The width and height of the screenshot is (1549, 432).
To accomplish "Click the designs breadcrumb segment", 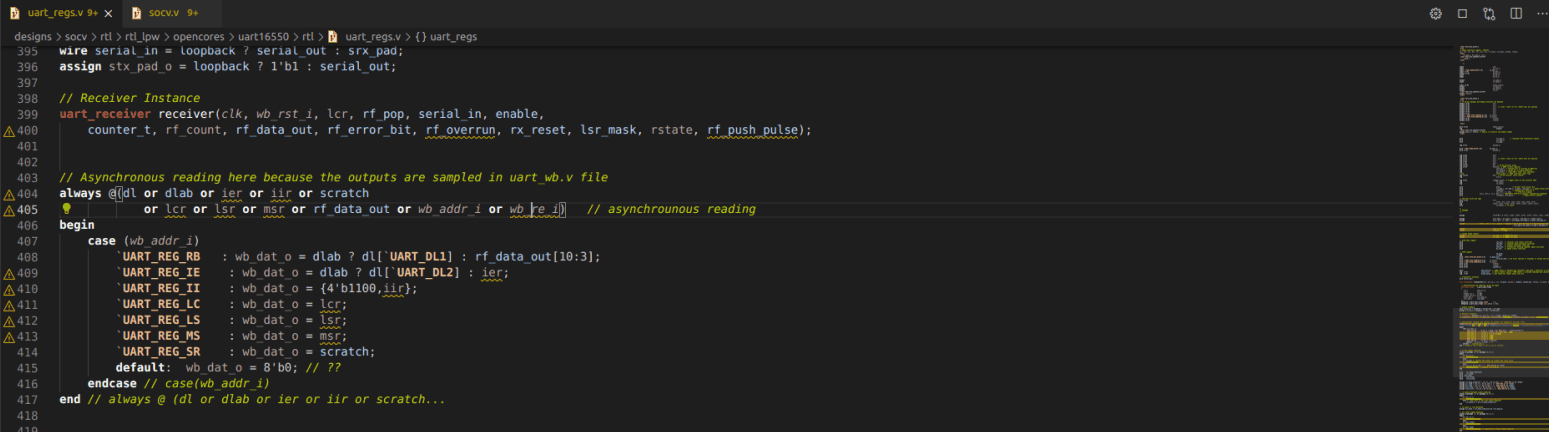I will click(x=33, y=36).
